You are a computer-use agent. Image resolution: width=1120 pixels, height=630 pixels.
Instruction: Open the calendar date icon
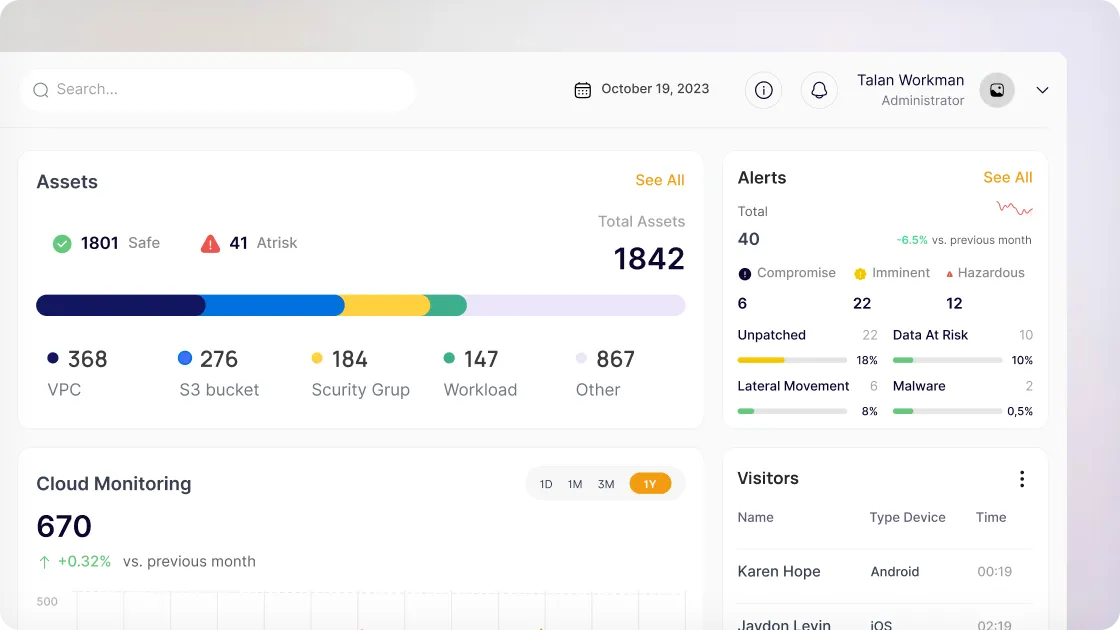(x=582, y=90)
